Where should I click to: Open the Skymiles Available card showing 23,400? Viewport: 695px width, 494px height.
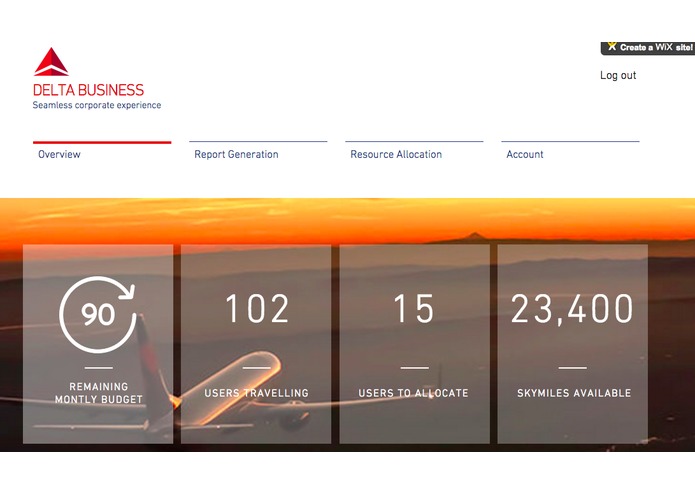(x=573, y=344)
